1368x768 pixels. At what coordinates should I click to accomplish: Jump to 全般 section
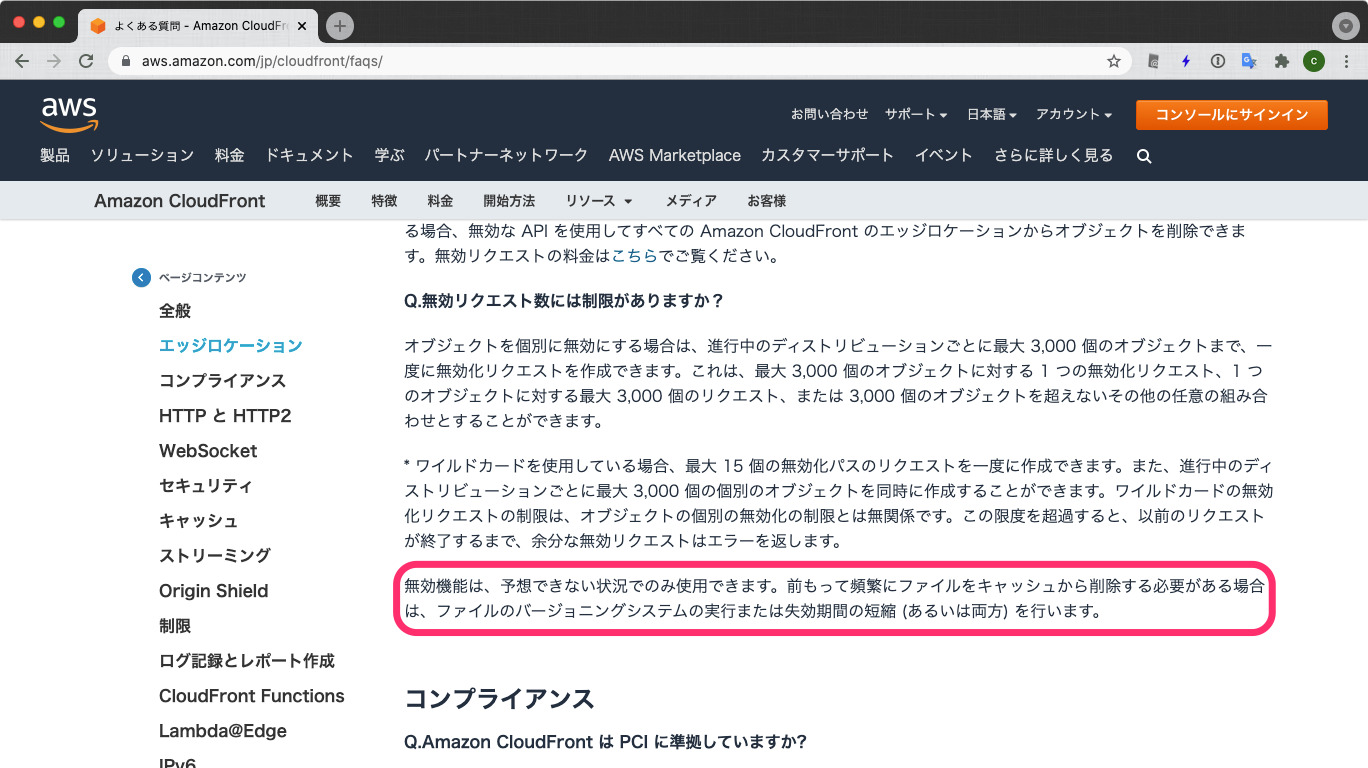(x=175, y=311)
